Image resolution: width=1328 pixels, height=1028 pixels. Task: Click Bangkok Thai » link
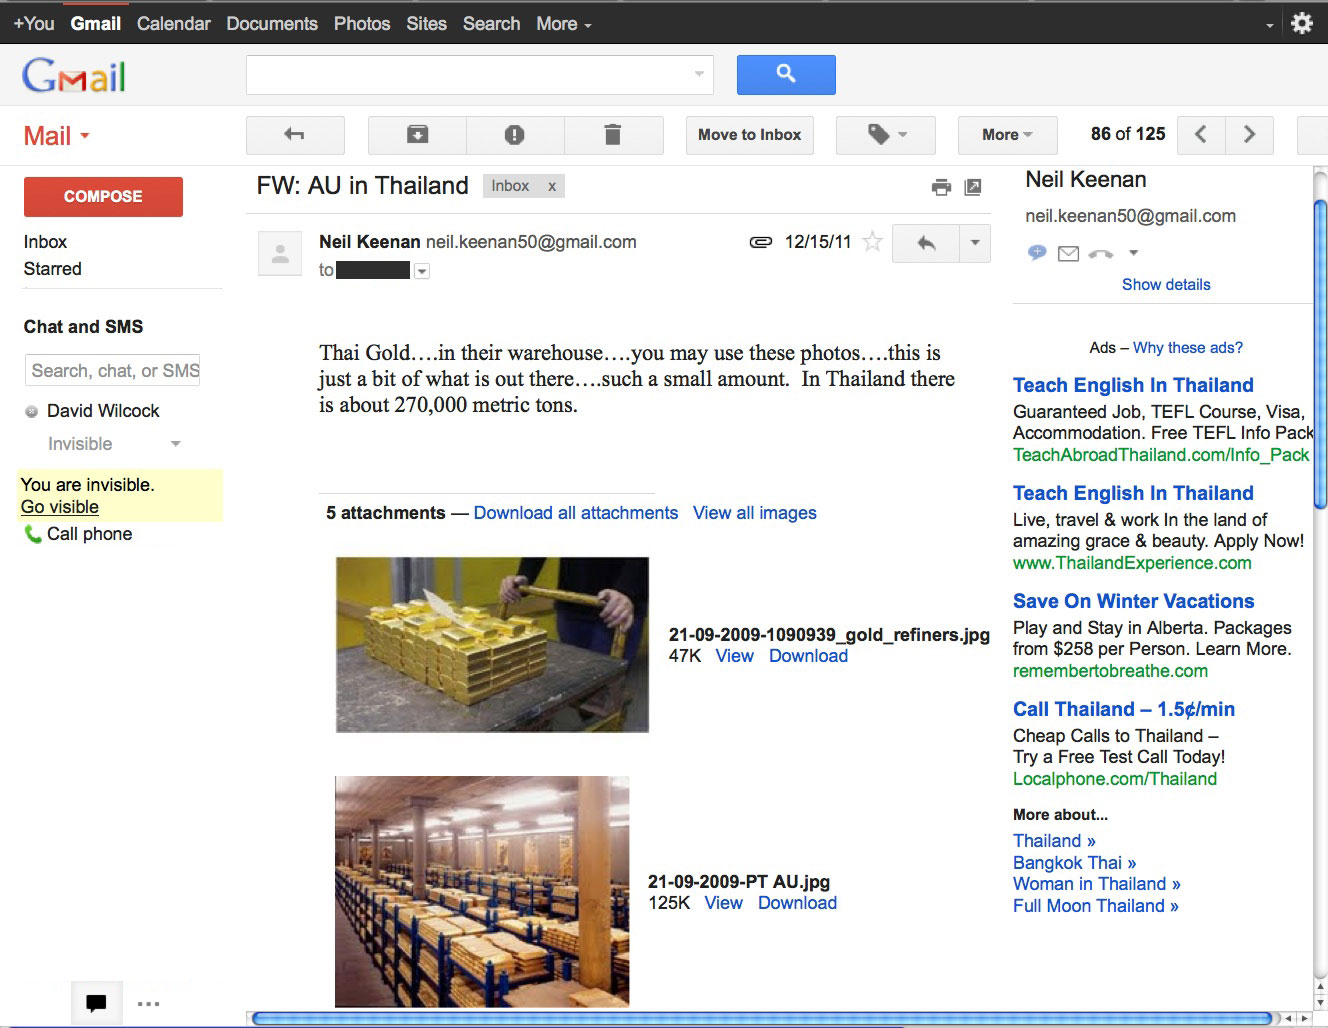(1074, 863)
